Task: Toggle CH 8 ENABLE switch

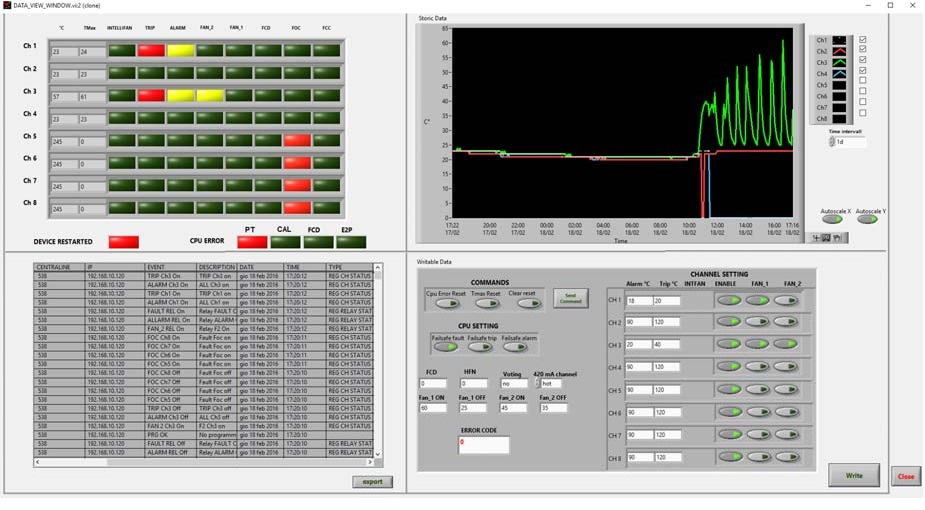Action: pos(730,457)
